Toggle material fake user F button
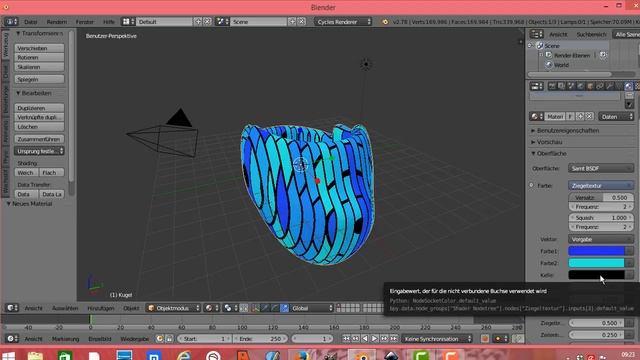This screenshot has height=360, width=640. [570, 116]
